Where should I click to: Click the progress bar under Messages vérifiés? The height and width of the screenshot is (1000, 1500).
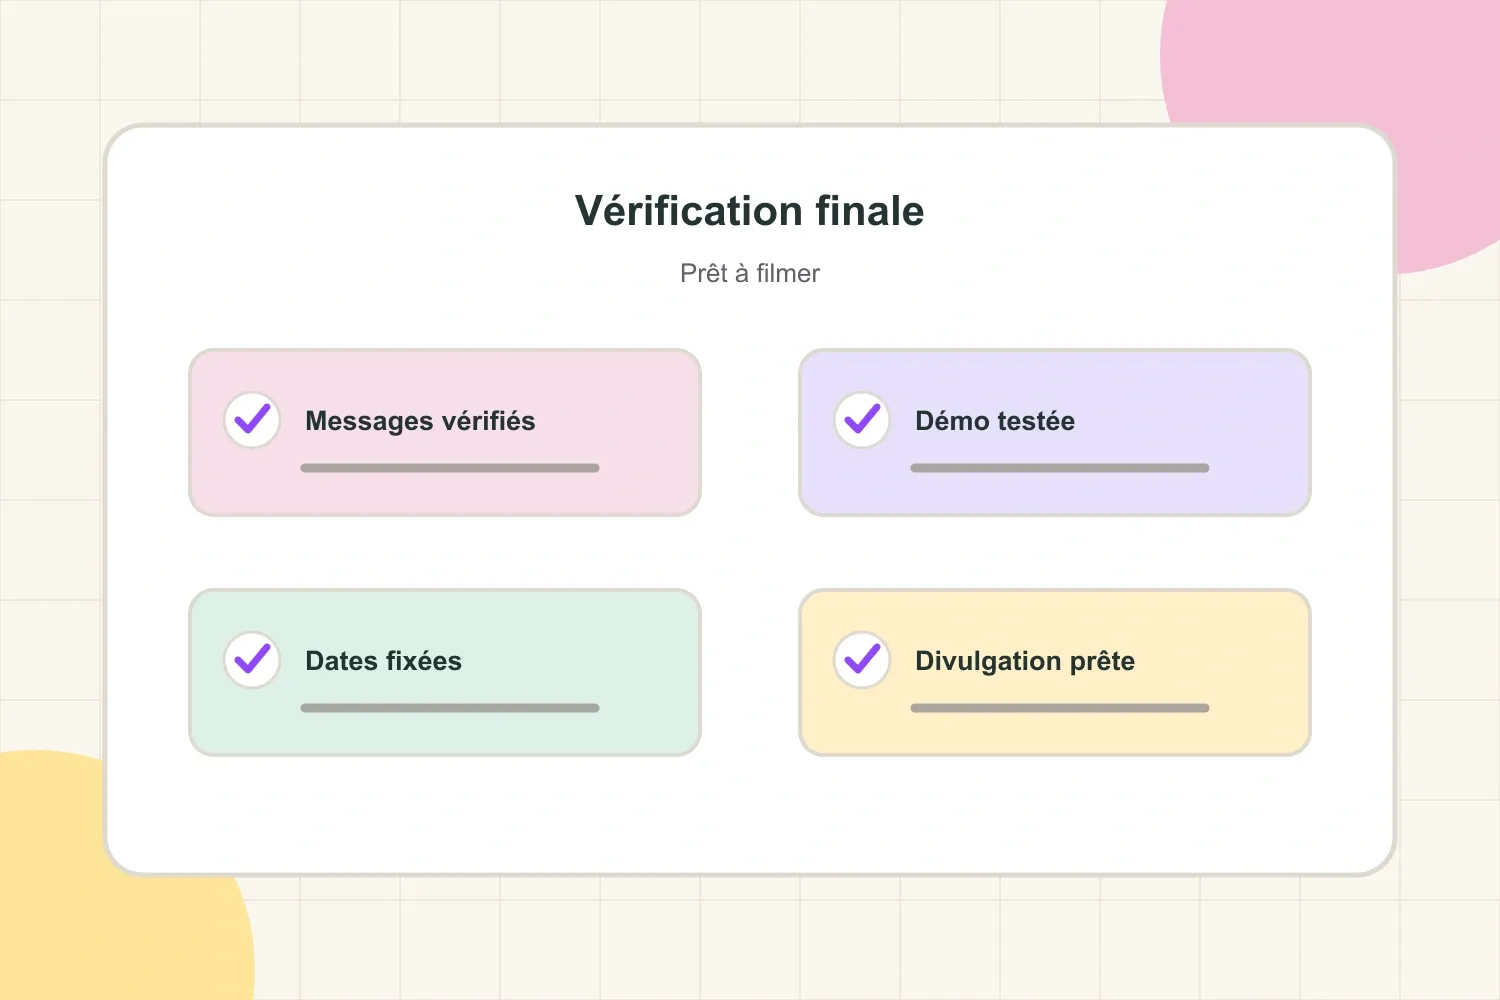point(450,468)
